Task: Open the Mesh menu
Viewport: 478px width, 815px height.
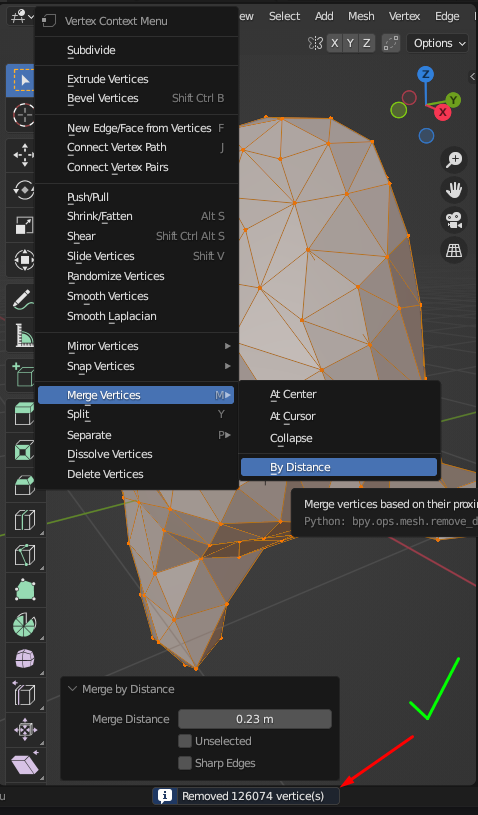Action: pyautogui.click(x=361, y=16)
